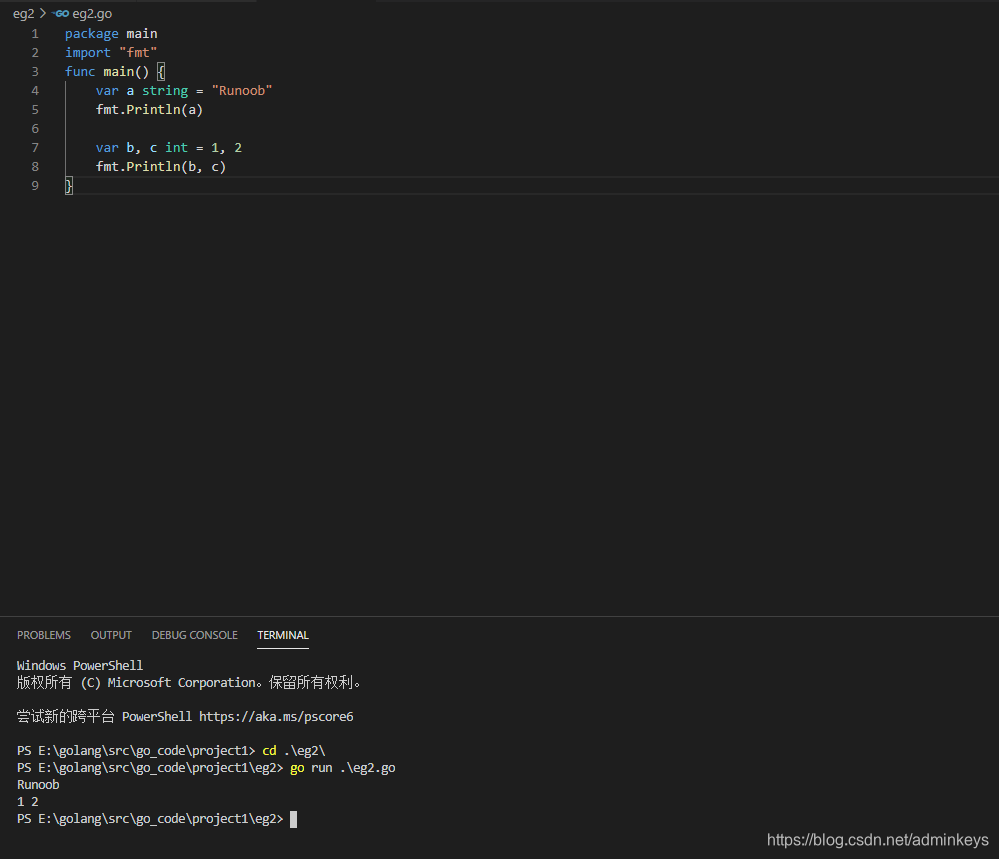Select the TERMINAL tab
The width and height of the screenshot is (999, 859).
282,635
